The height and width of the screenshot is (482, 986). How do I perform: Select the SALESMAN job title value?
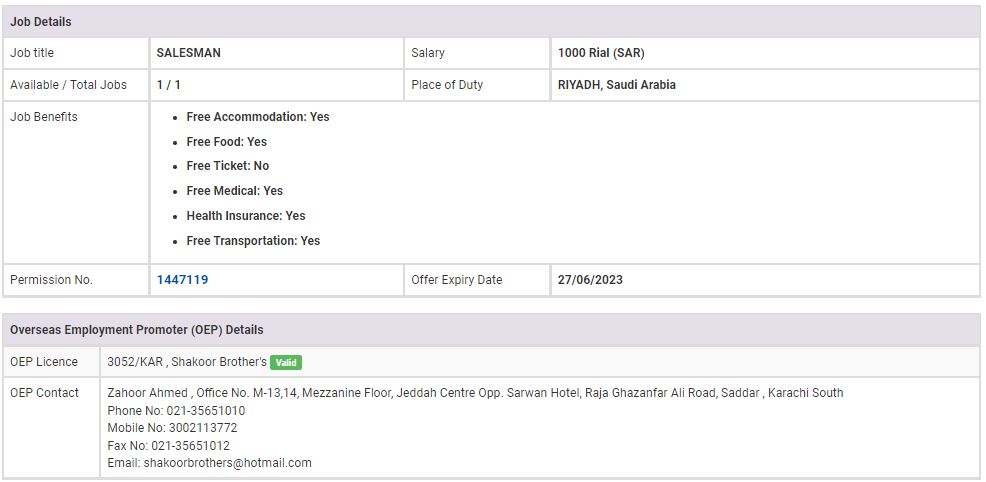coord(189,53)
